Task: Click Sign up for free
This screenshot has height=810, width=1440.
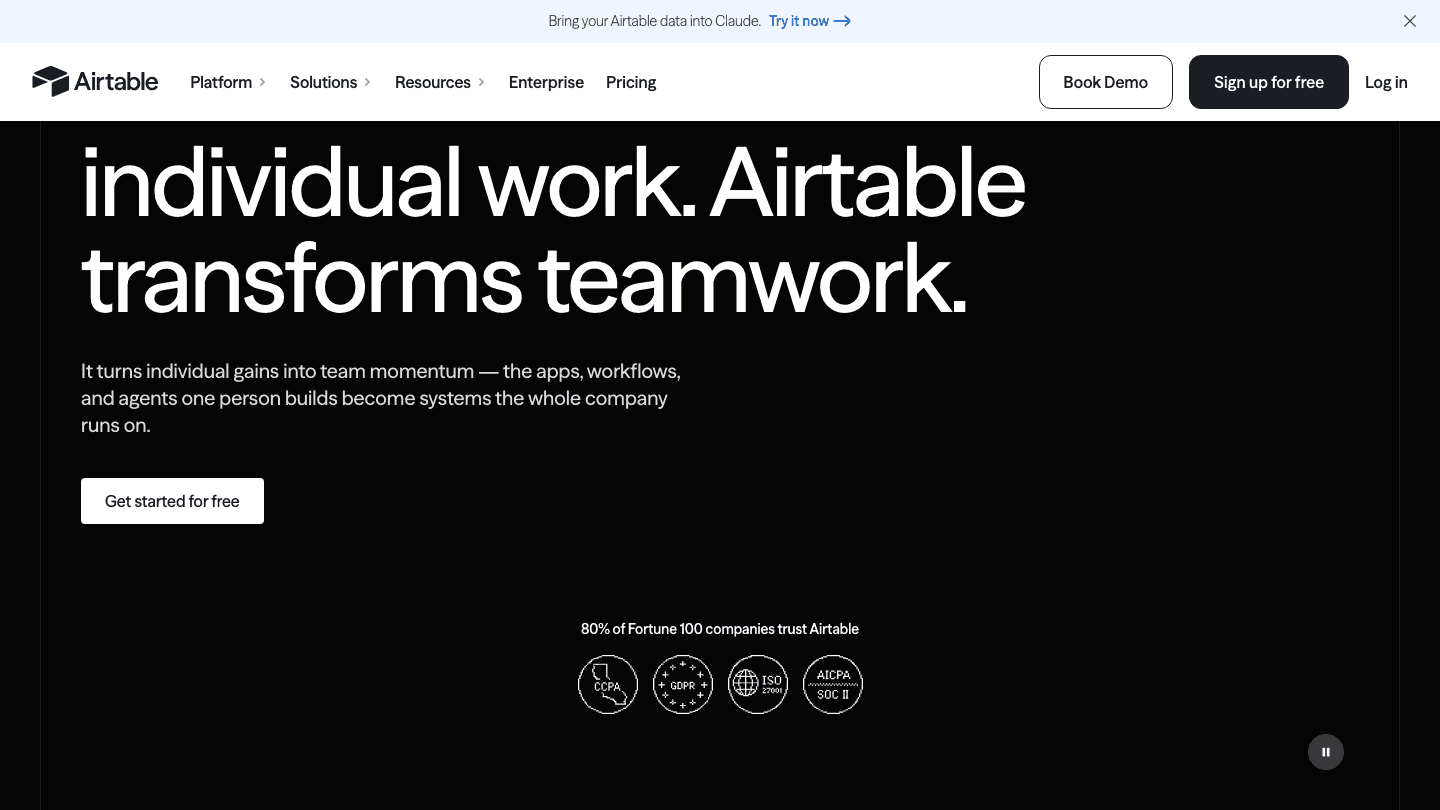Action: tap(1269, 82)
